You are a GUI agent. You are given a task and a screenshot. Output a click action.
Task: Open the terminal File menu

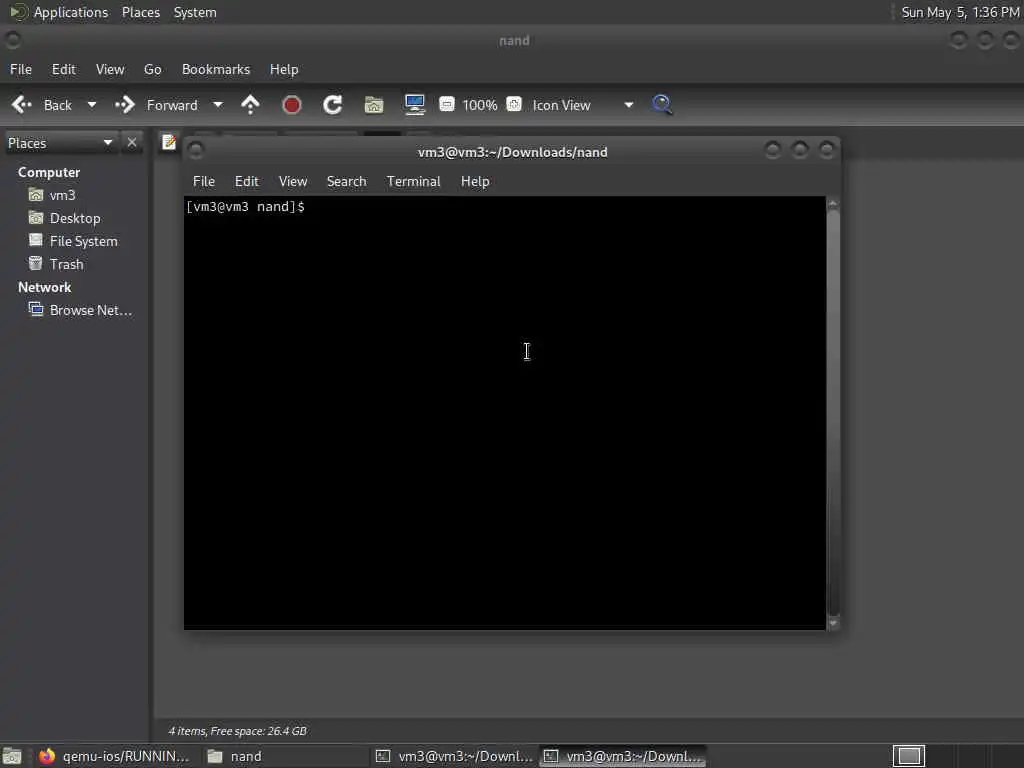coord(204,182)
